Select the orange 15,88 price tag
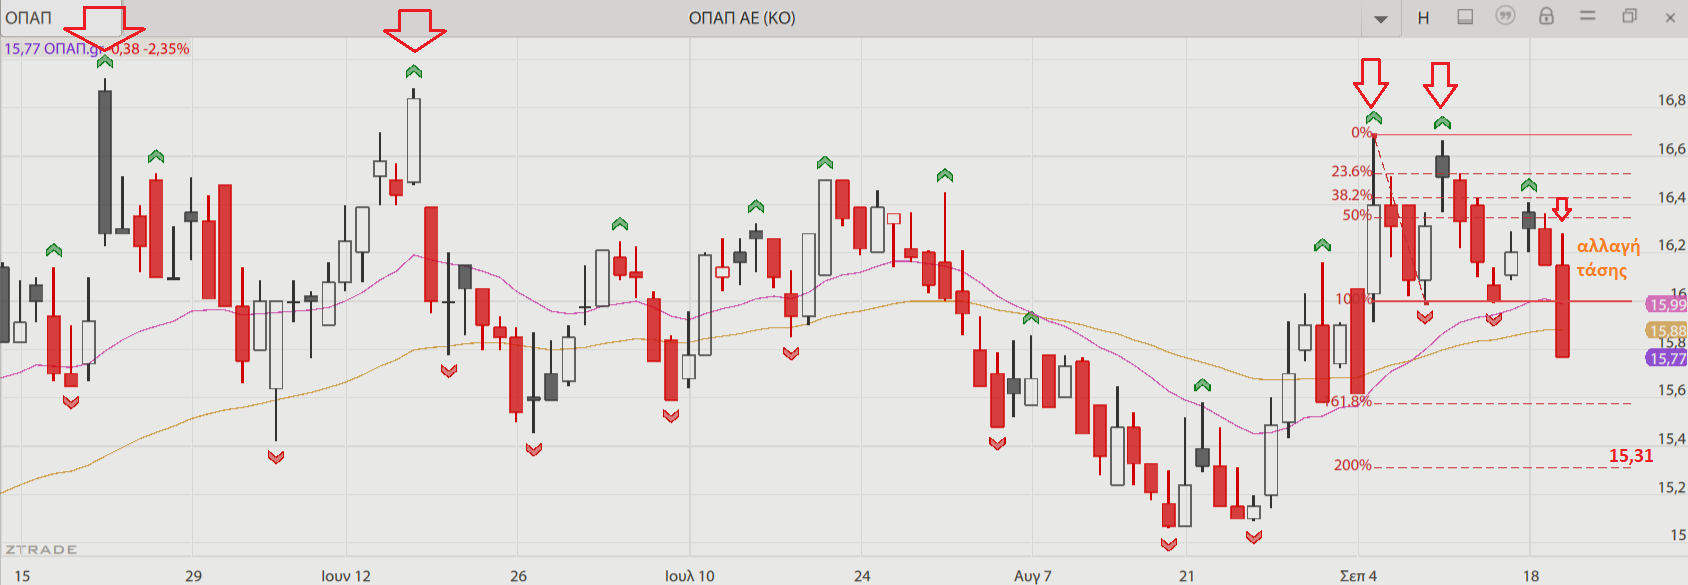 (1667, 331)
